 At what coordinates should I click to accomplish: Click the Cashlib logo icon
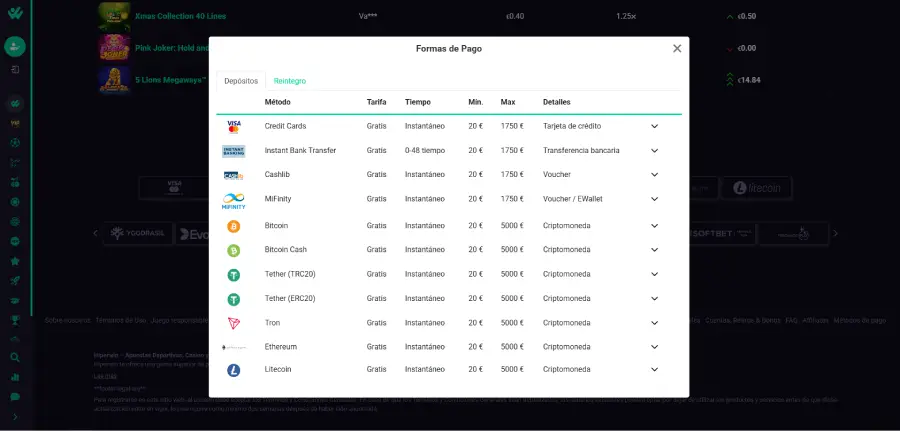pyautogui.click(x=234, y=175)
